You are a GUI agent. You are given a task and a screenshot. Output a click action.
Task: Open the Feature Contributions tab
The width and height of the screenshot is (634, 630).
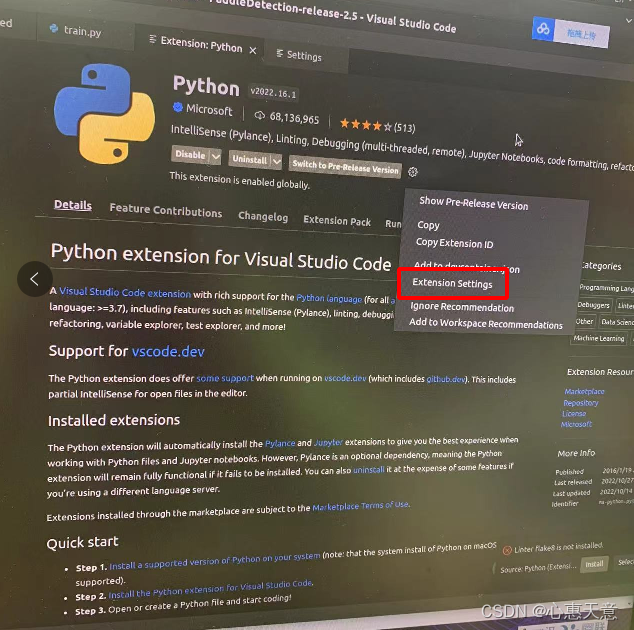pos(166,211)
